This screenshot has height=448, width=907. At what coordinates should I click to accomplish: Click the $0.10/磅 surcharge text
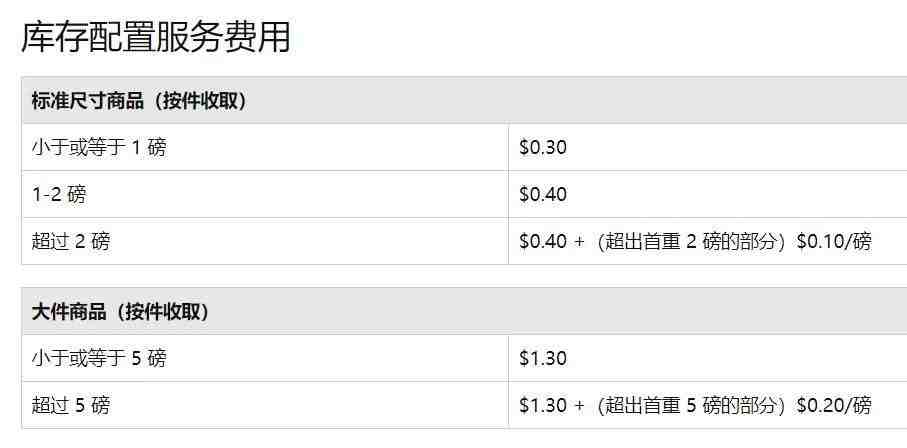(834, 241)
